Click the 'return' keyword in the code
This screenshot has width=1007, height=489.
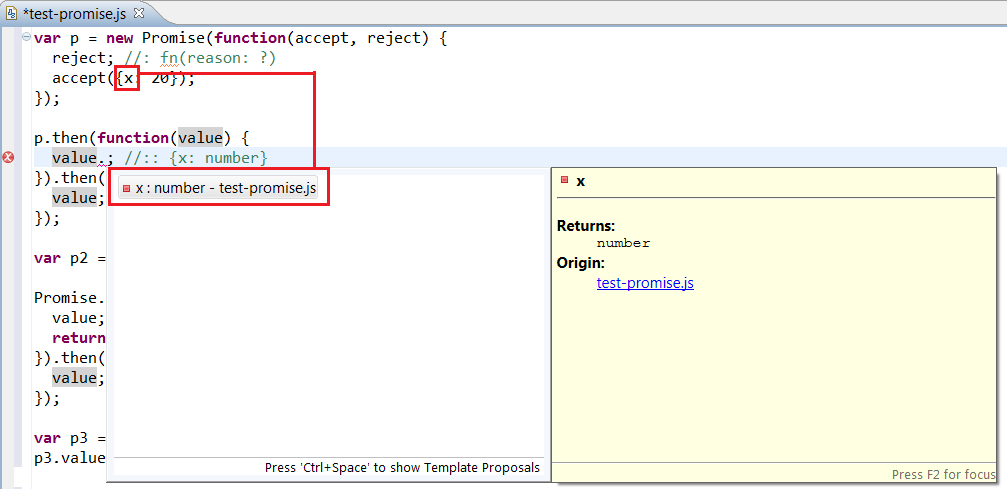coord(79,338)
